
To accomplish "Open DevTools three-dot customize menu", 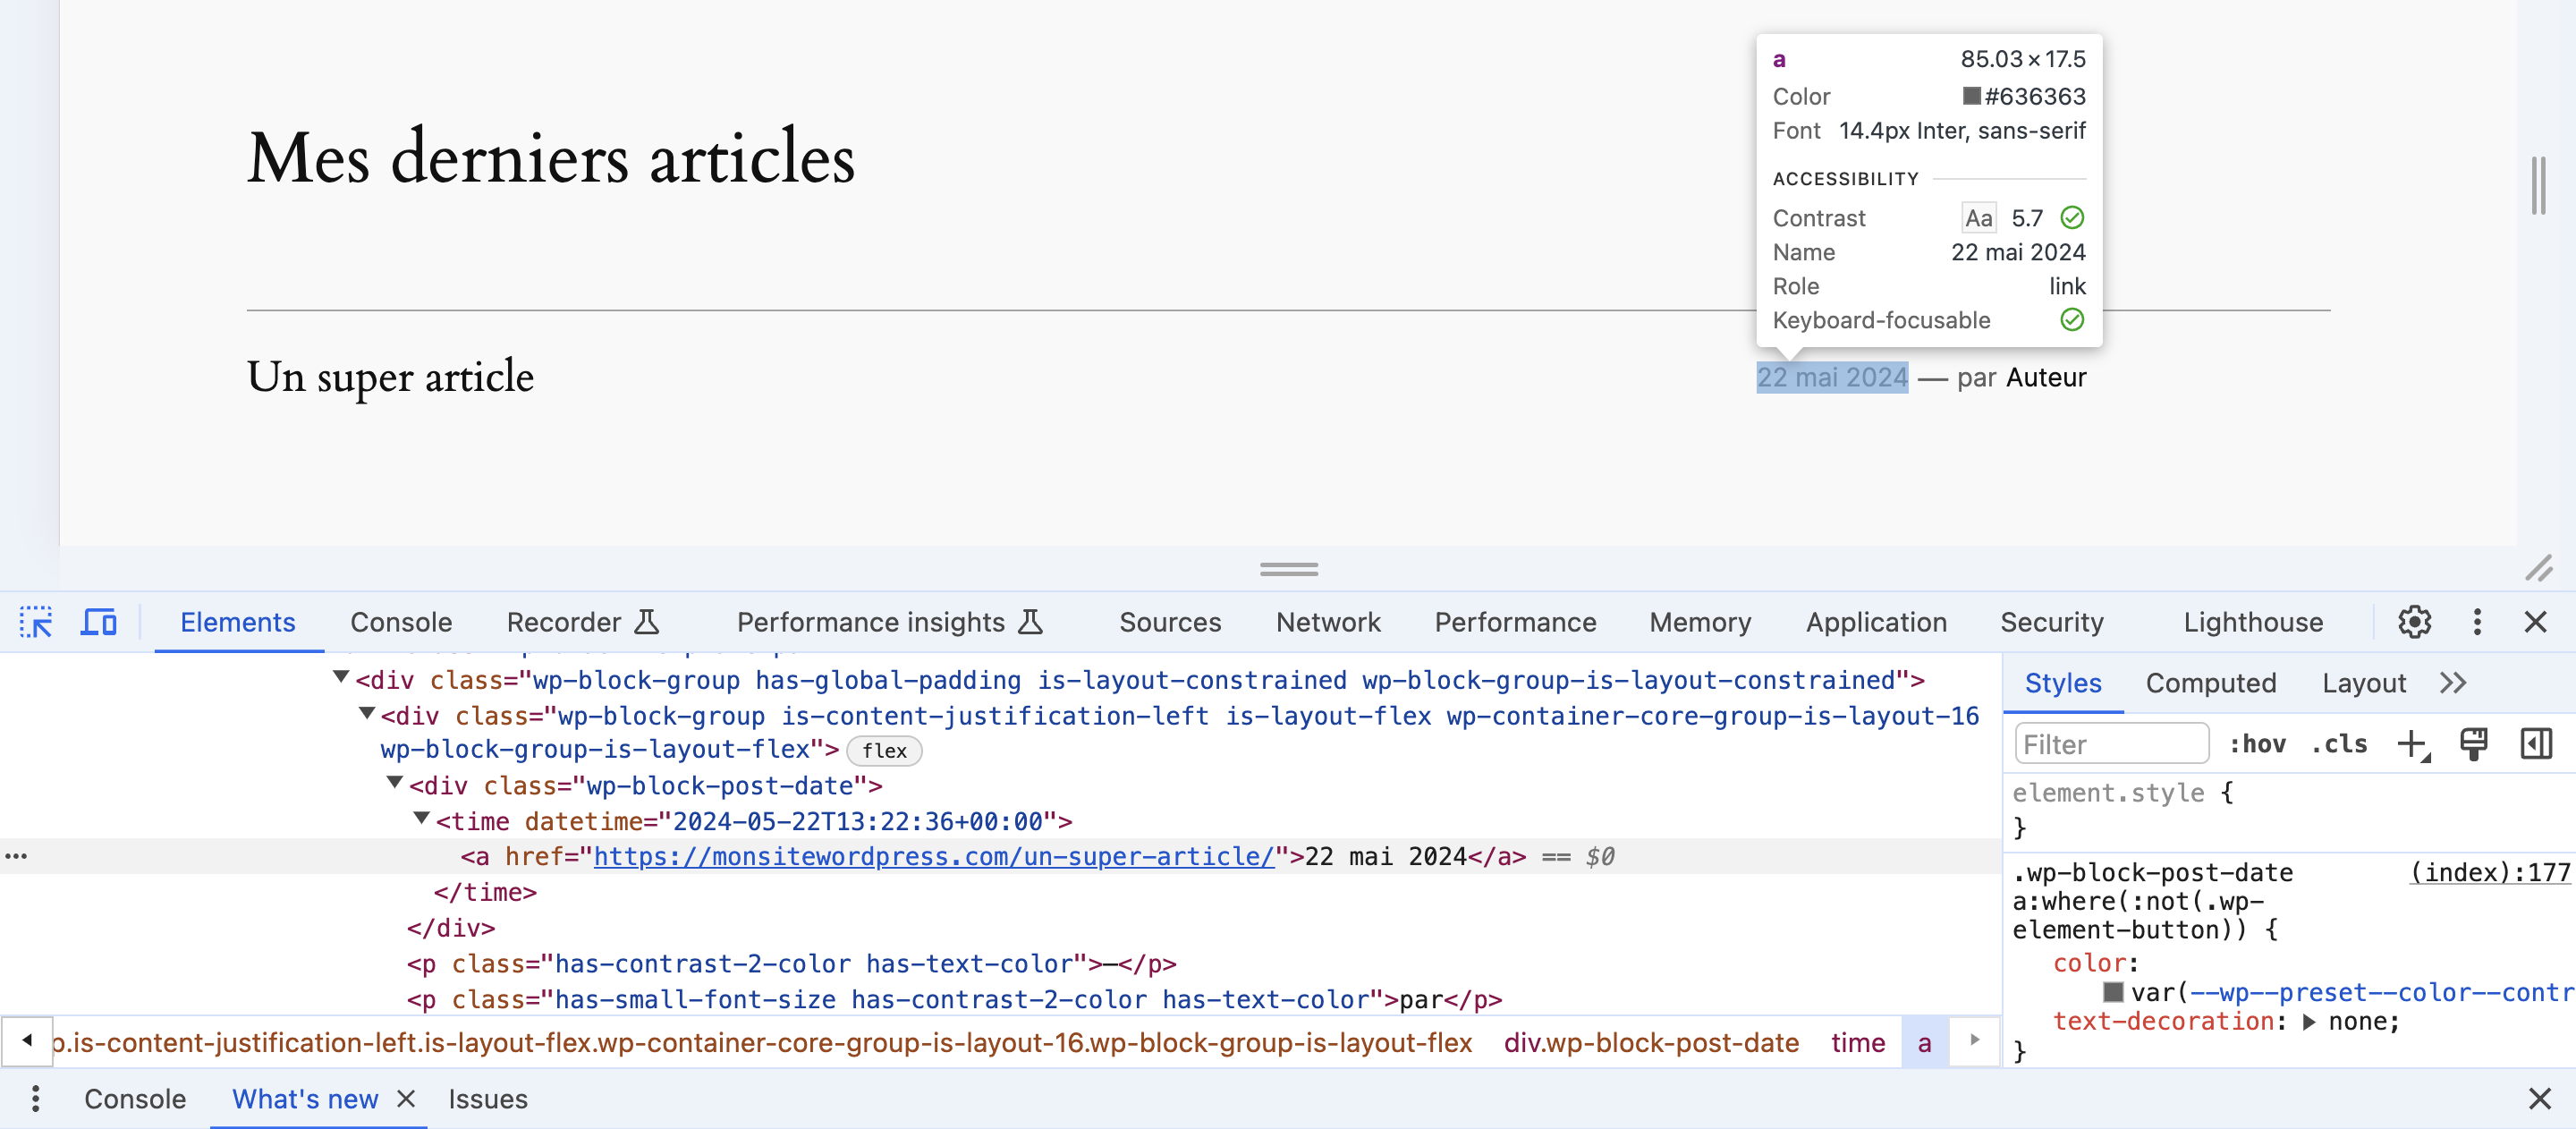I will [x=2476, y=622].
